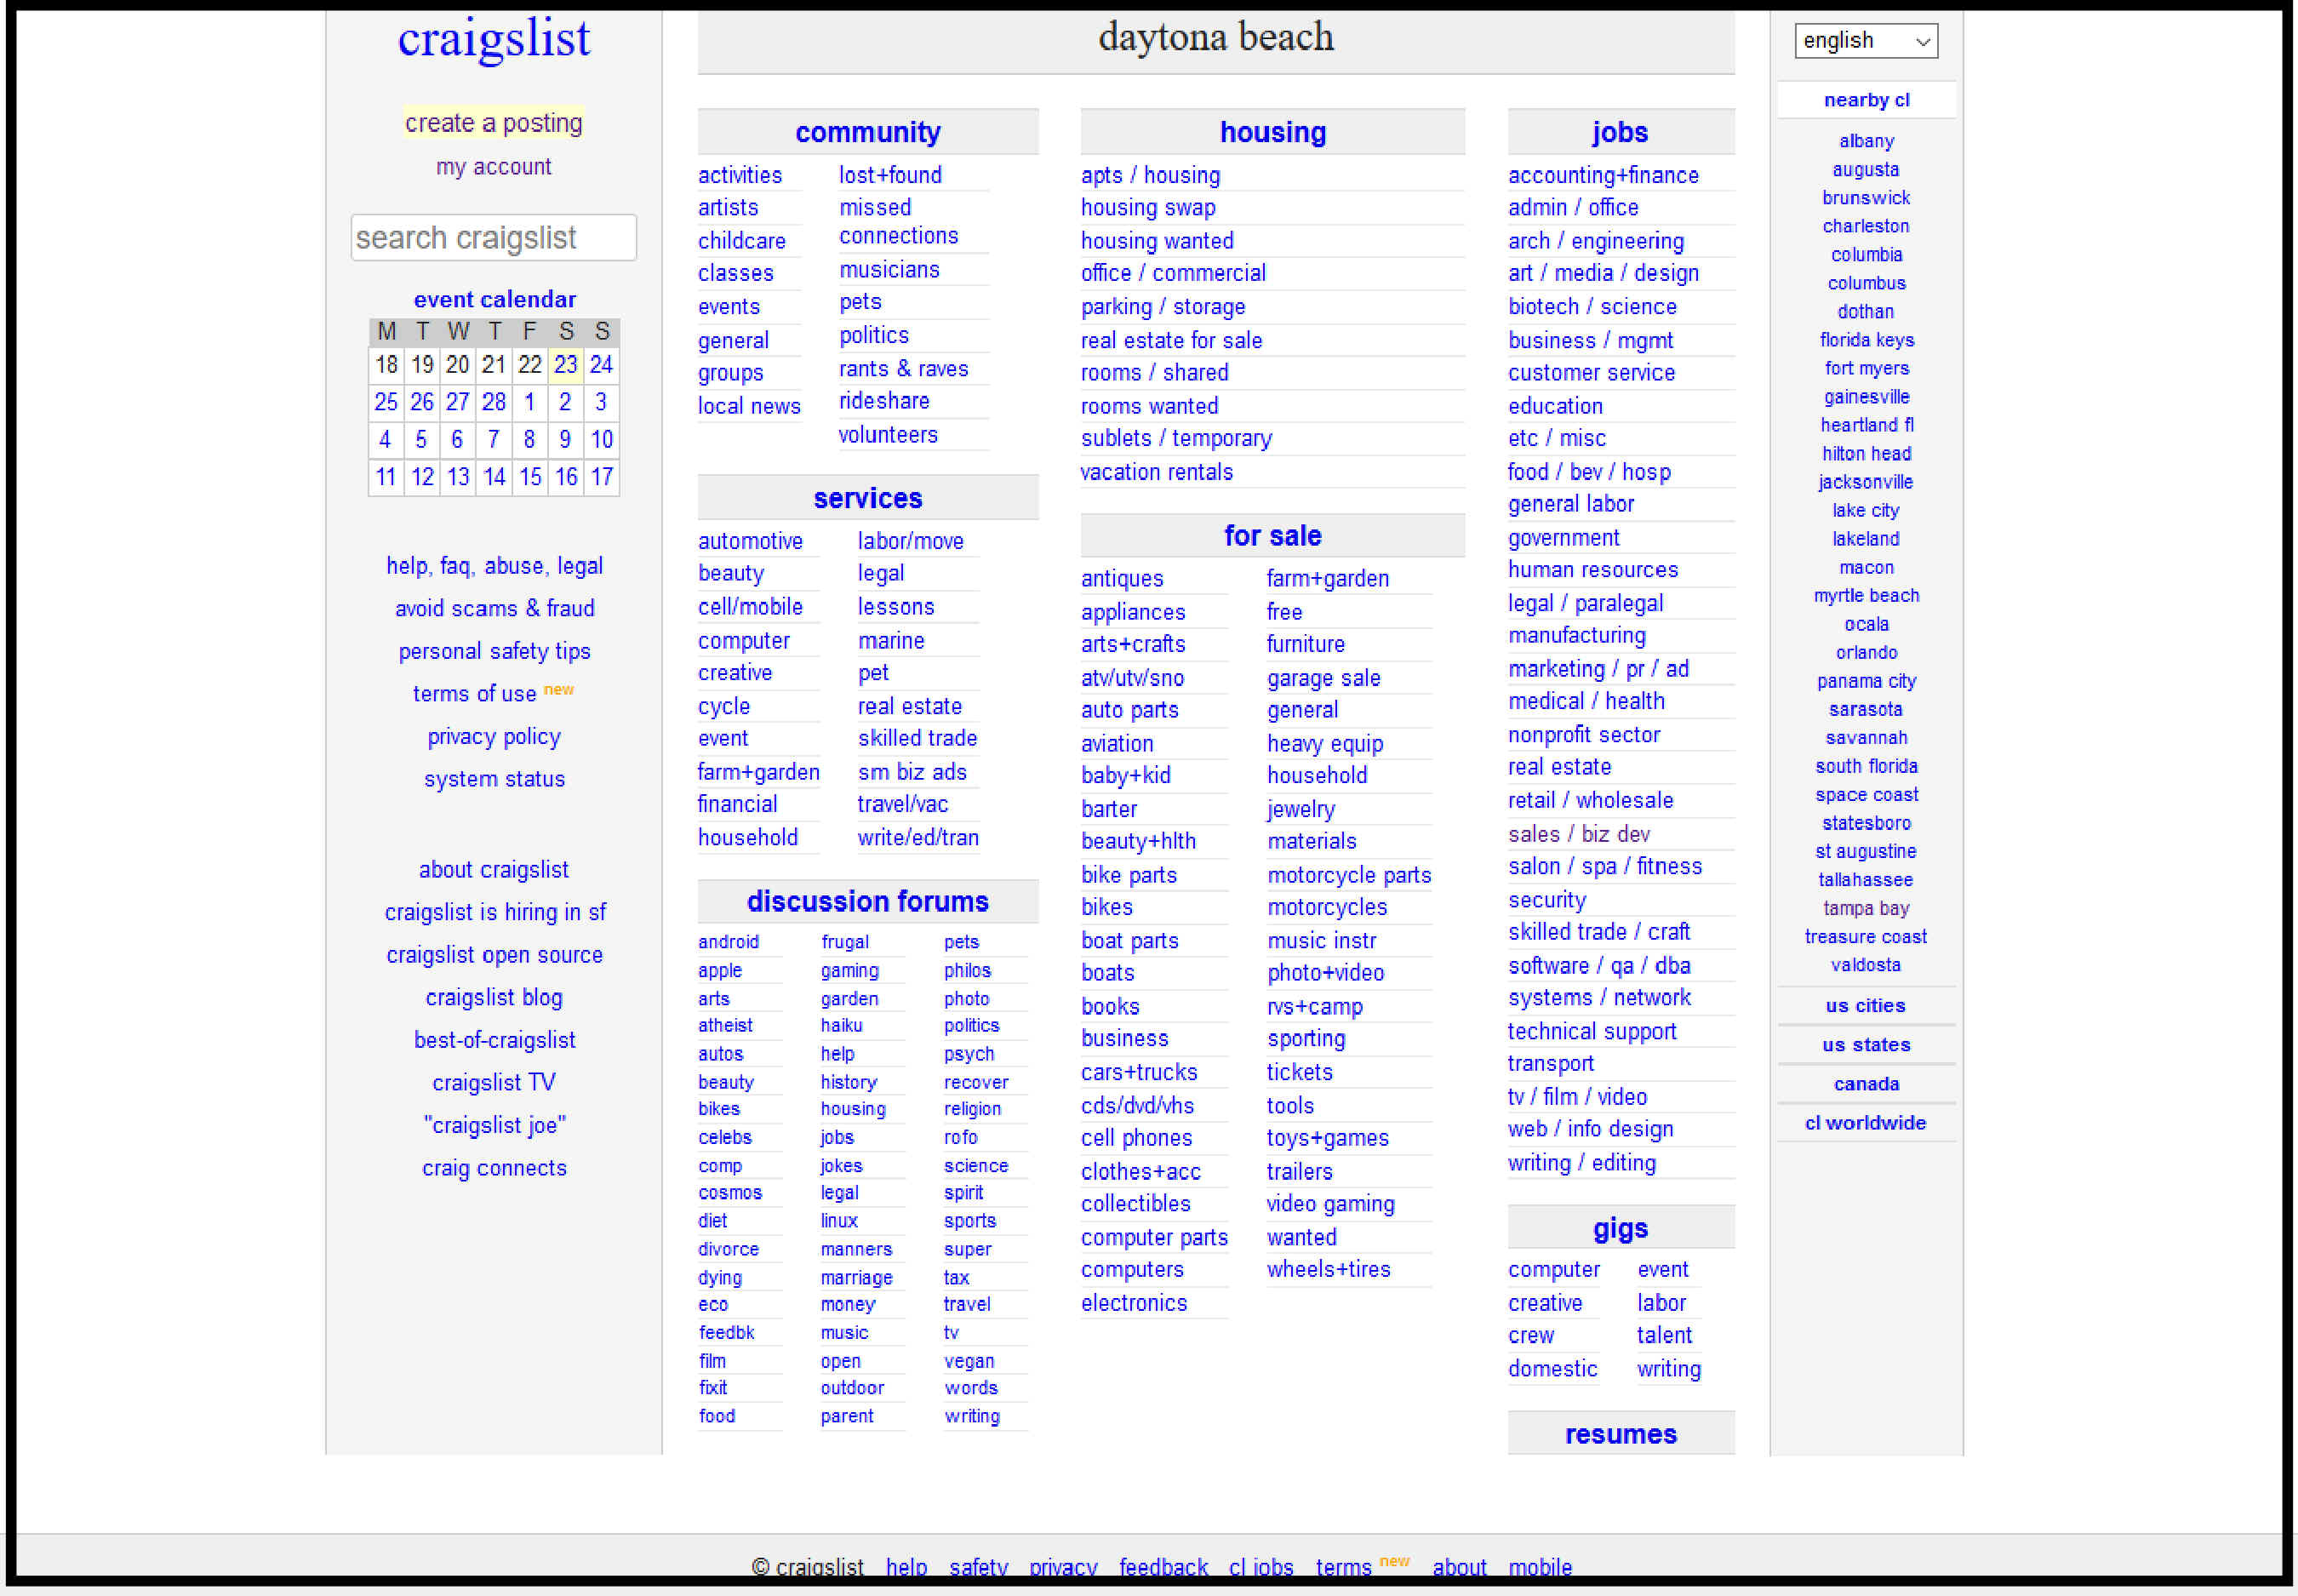Click the create a posting link
Image resolution: width=2298 pixels, height=1596 pixels.
click(x=493, y=122)
